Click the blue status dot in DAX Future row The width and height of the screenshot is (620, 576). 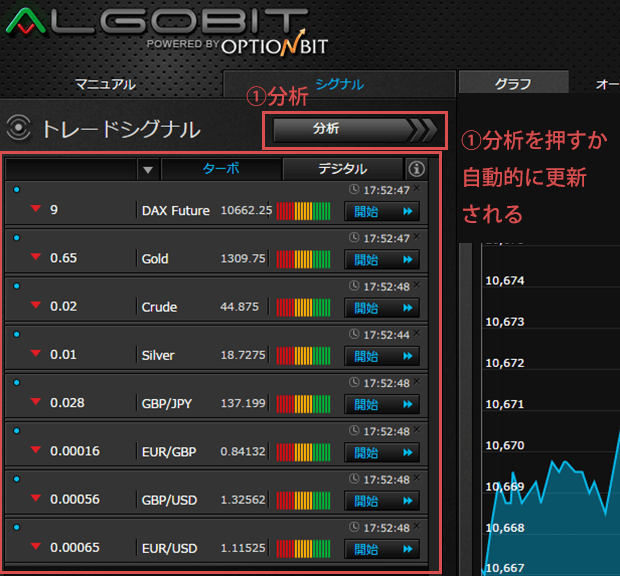17,190
